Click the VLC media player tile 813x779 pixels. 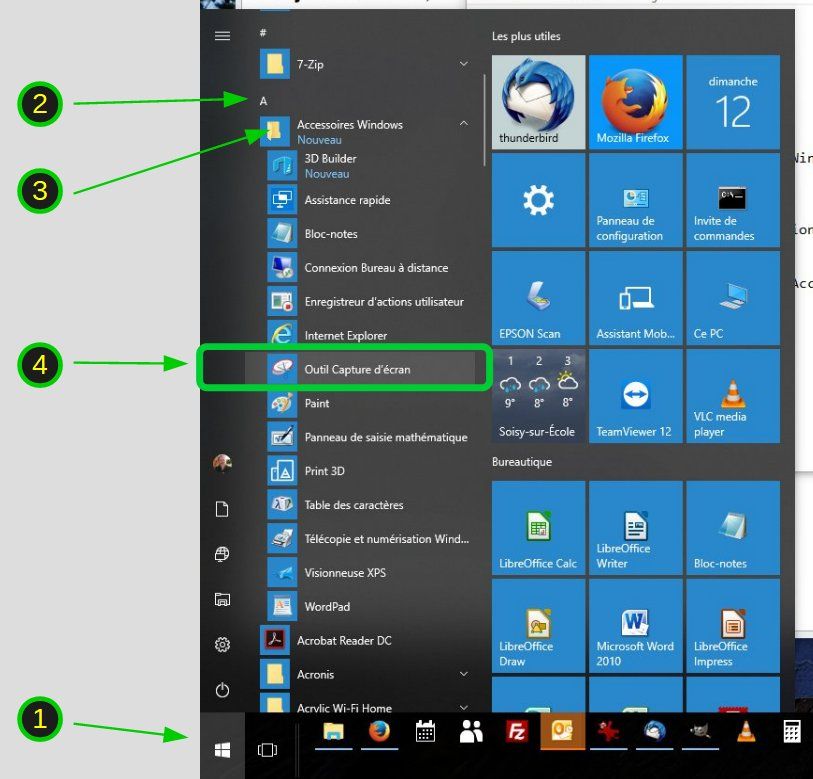733,395
